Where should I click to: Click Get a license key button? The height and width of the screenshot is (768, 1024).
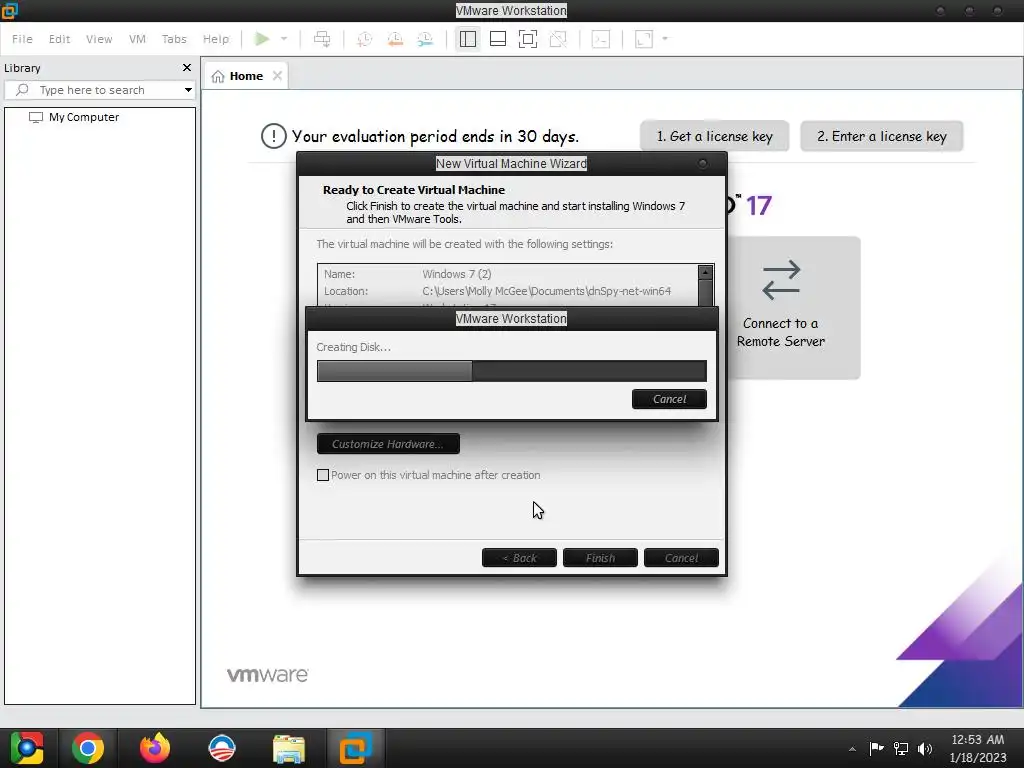pos(714,136)
